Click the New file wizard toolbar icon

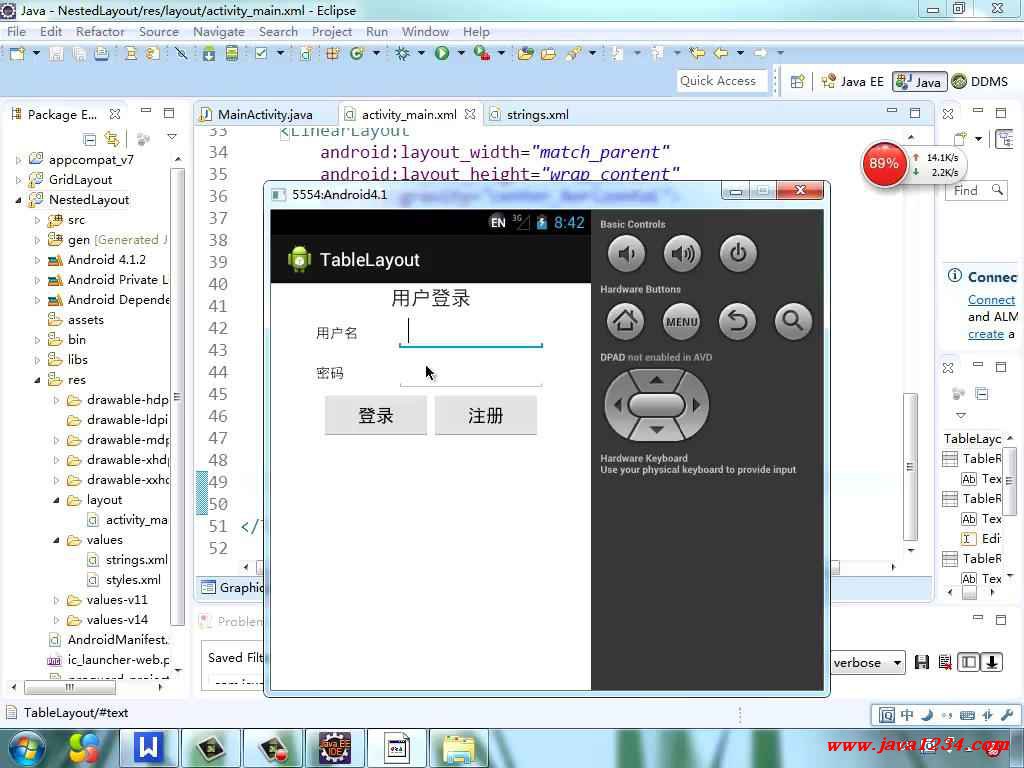pos(18,54)
